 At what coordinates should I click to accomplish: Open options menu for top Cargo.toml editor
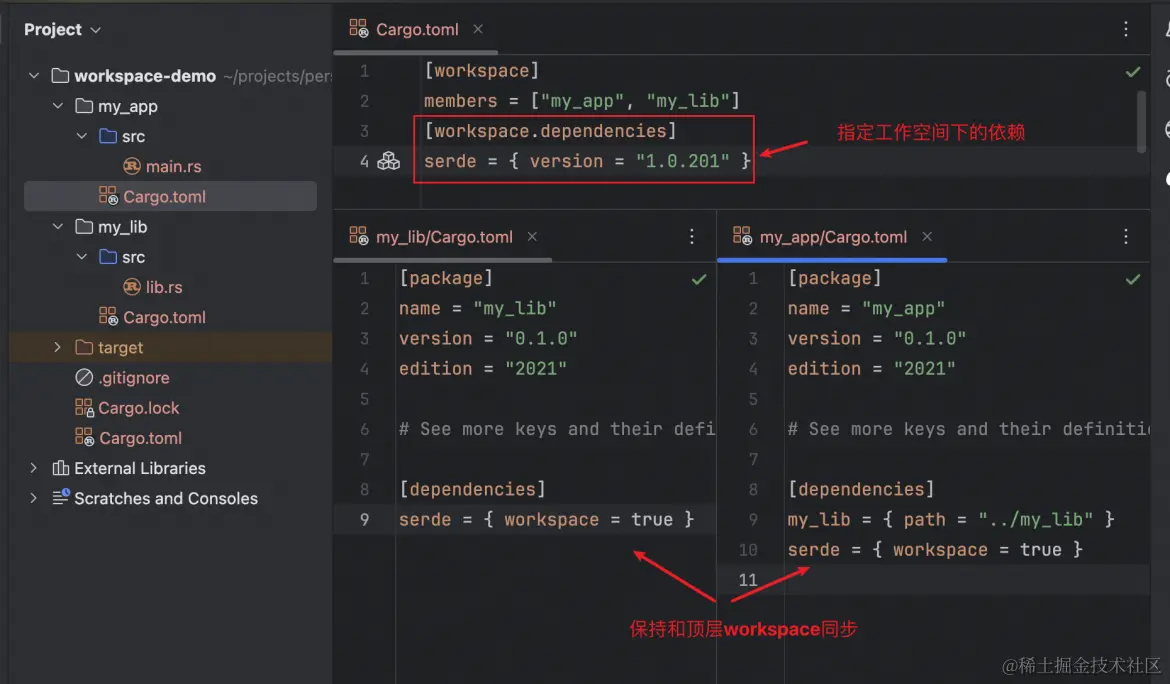point(1126,30)
